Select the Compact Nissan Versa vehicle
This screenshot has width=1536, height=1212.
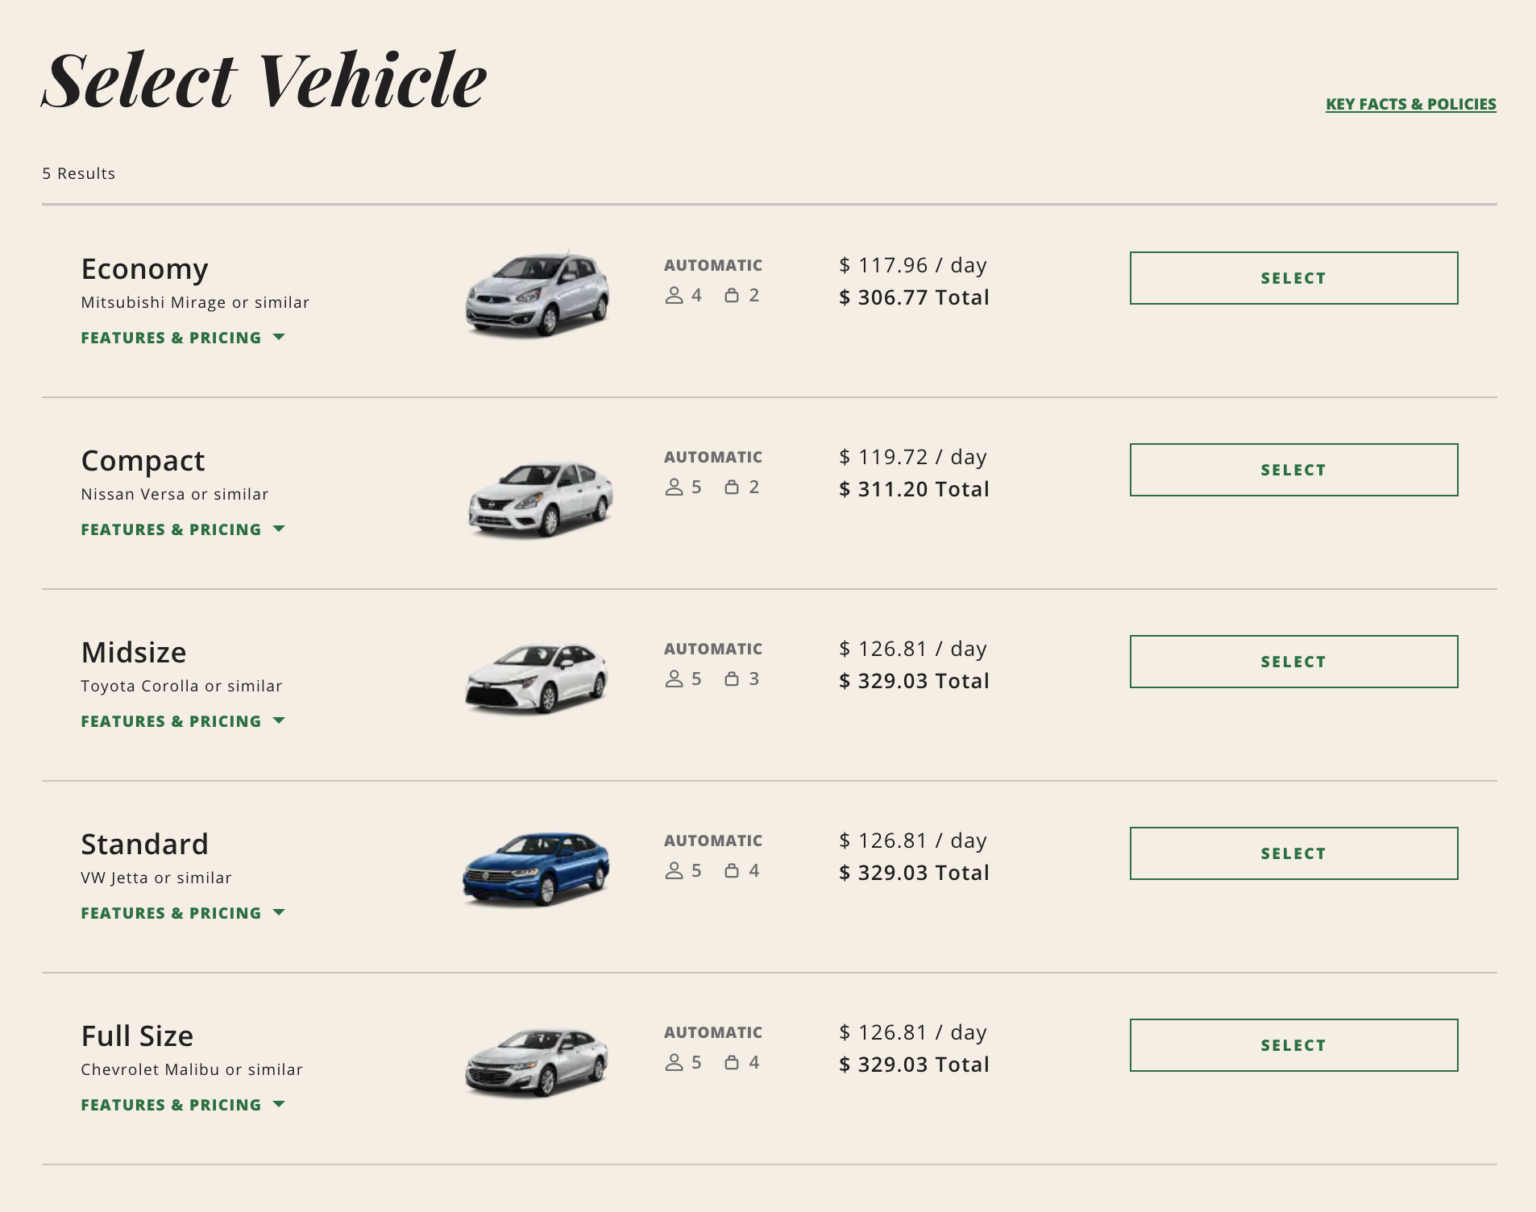coord(1293,469)
